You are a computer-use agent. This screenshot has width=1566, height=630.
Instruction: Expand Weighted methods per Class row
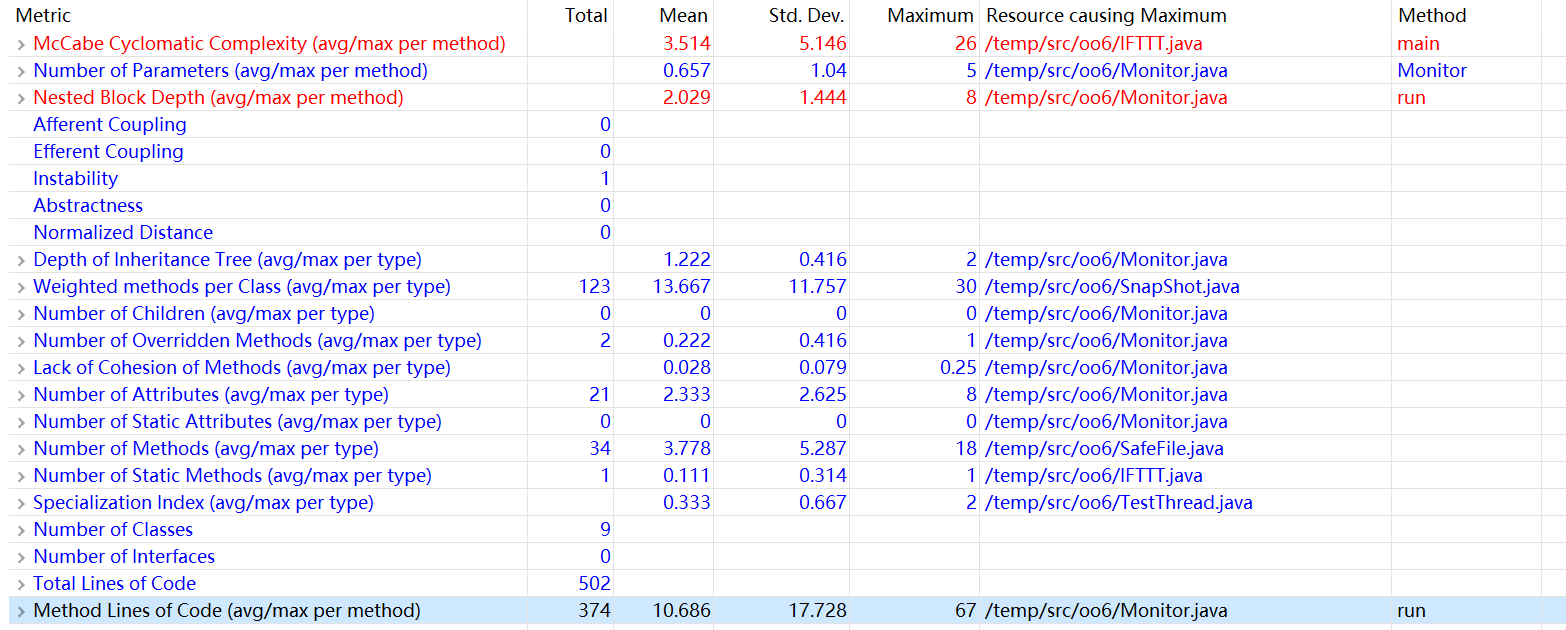(20, 287)
